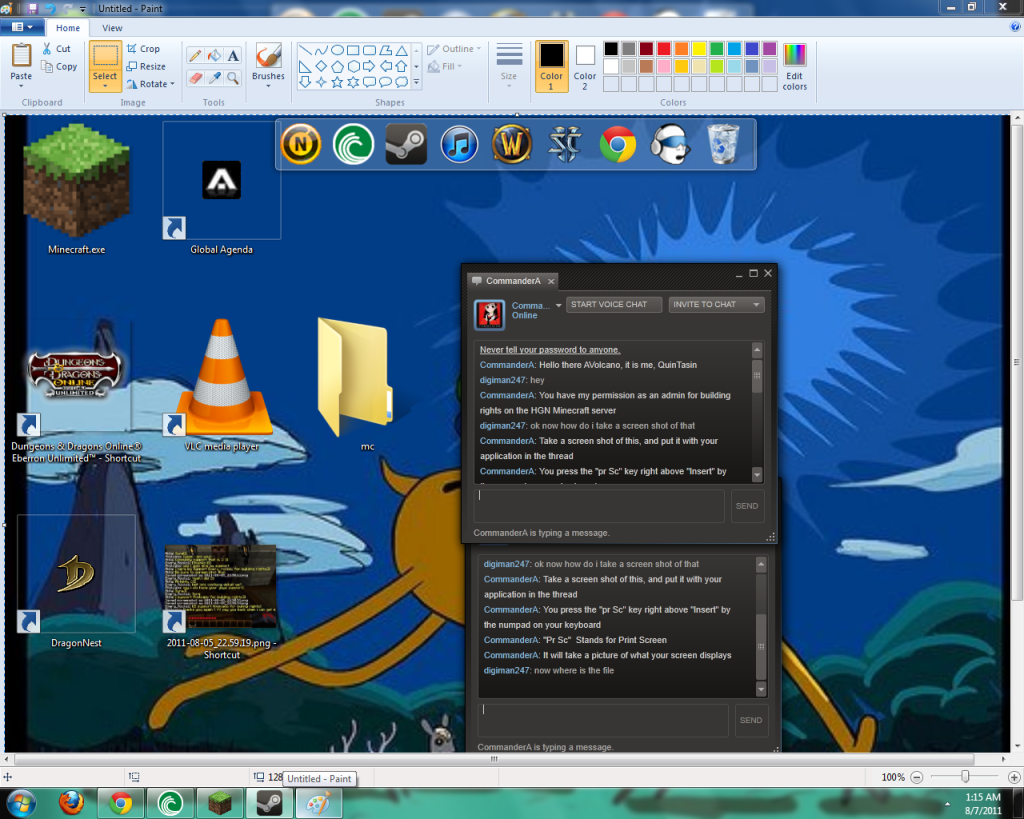Cut the current selection

click(x=56, y=49)
